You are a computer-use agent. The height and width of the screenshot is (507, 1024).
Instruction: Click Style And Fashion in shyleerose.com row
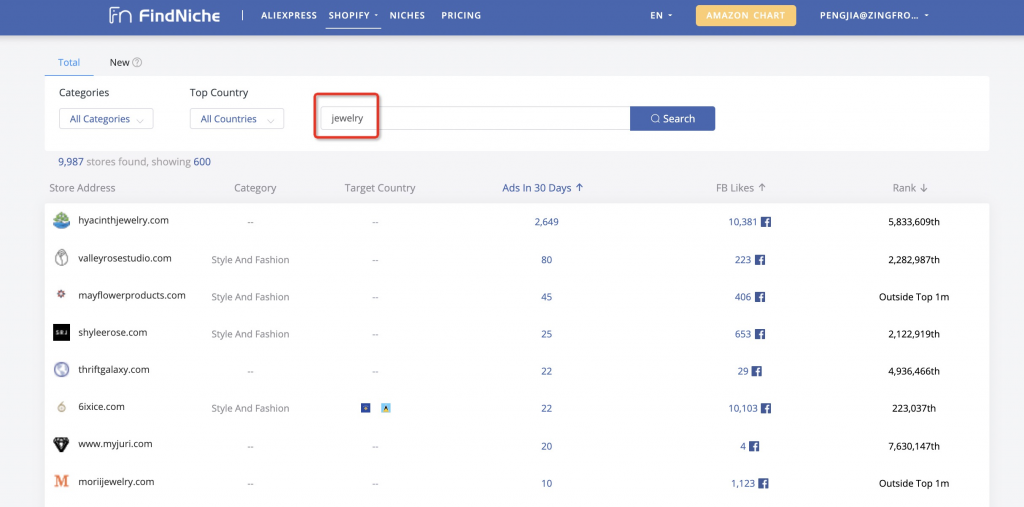click(x=250, y=334)
